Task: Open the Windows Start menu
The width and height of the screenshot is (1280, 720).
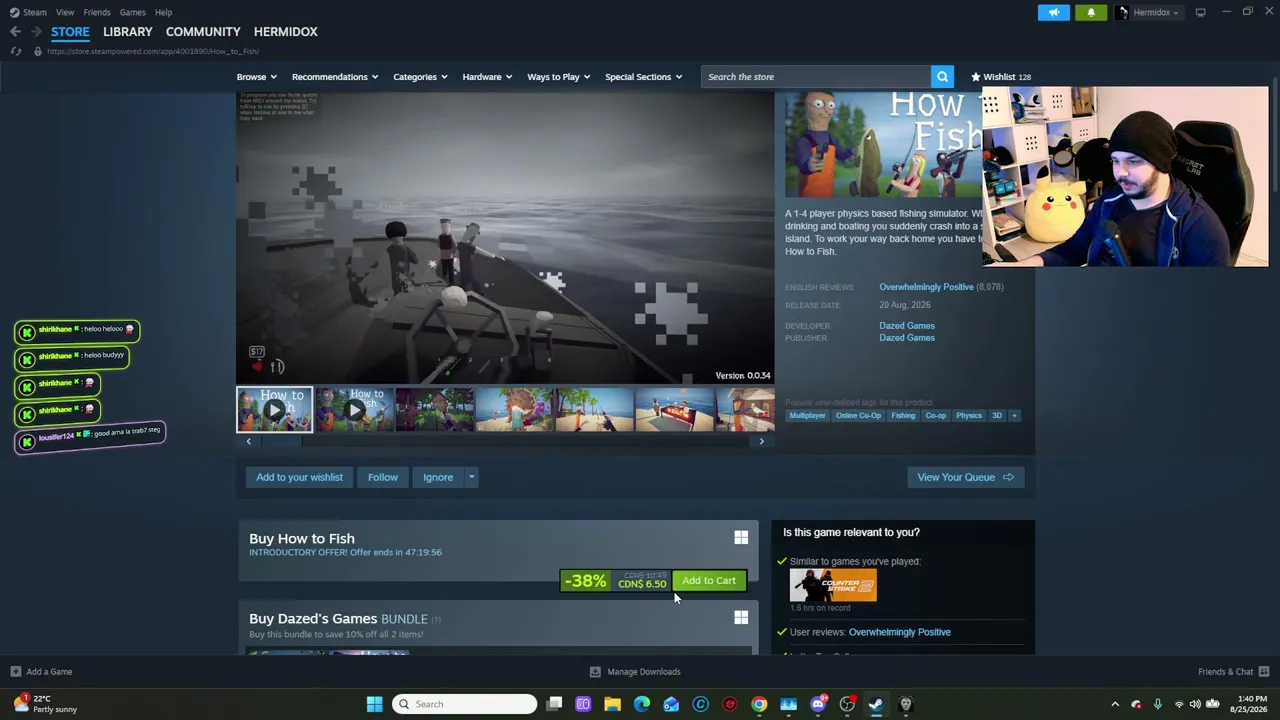Action: 374,704
